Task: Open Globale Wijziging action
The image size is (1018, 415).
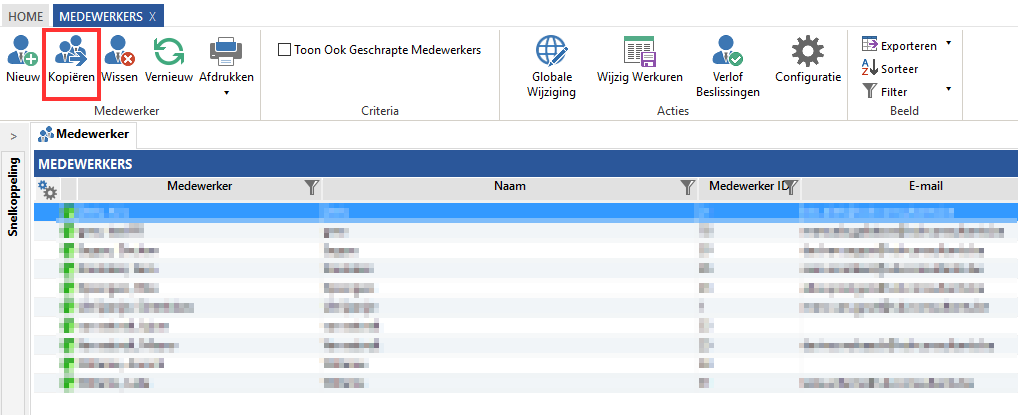Action: [x=551, y=51]
